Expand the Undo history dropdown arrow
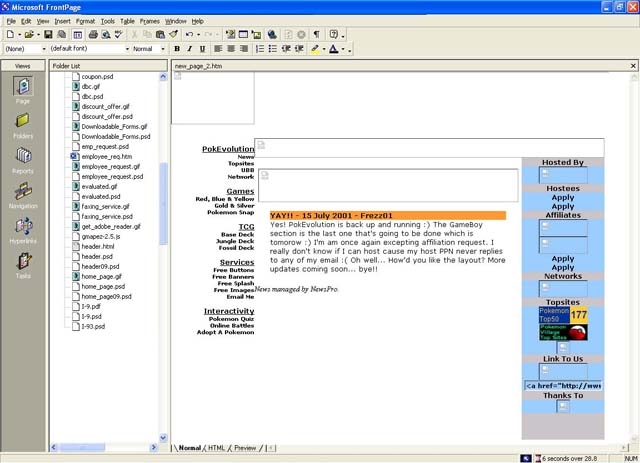Image resolution: width=640 pixels, height=463 pixels. click(x=198, y=35)
